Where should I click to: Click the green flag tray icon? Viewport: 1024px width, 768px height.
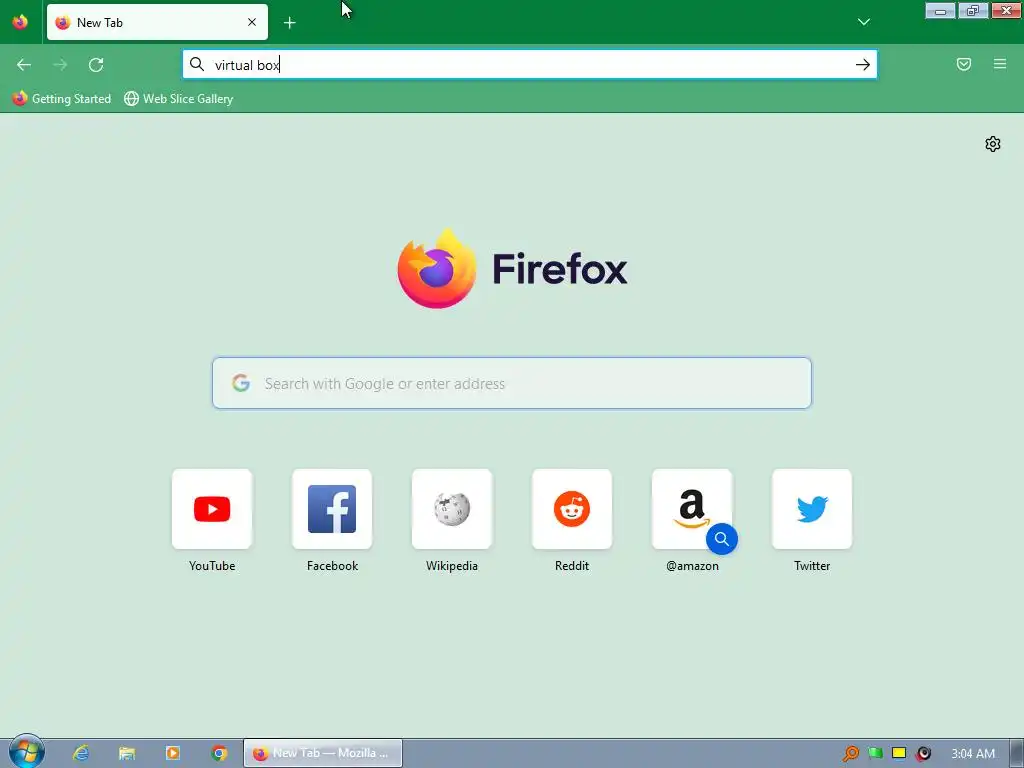pos(875,754)
